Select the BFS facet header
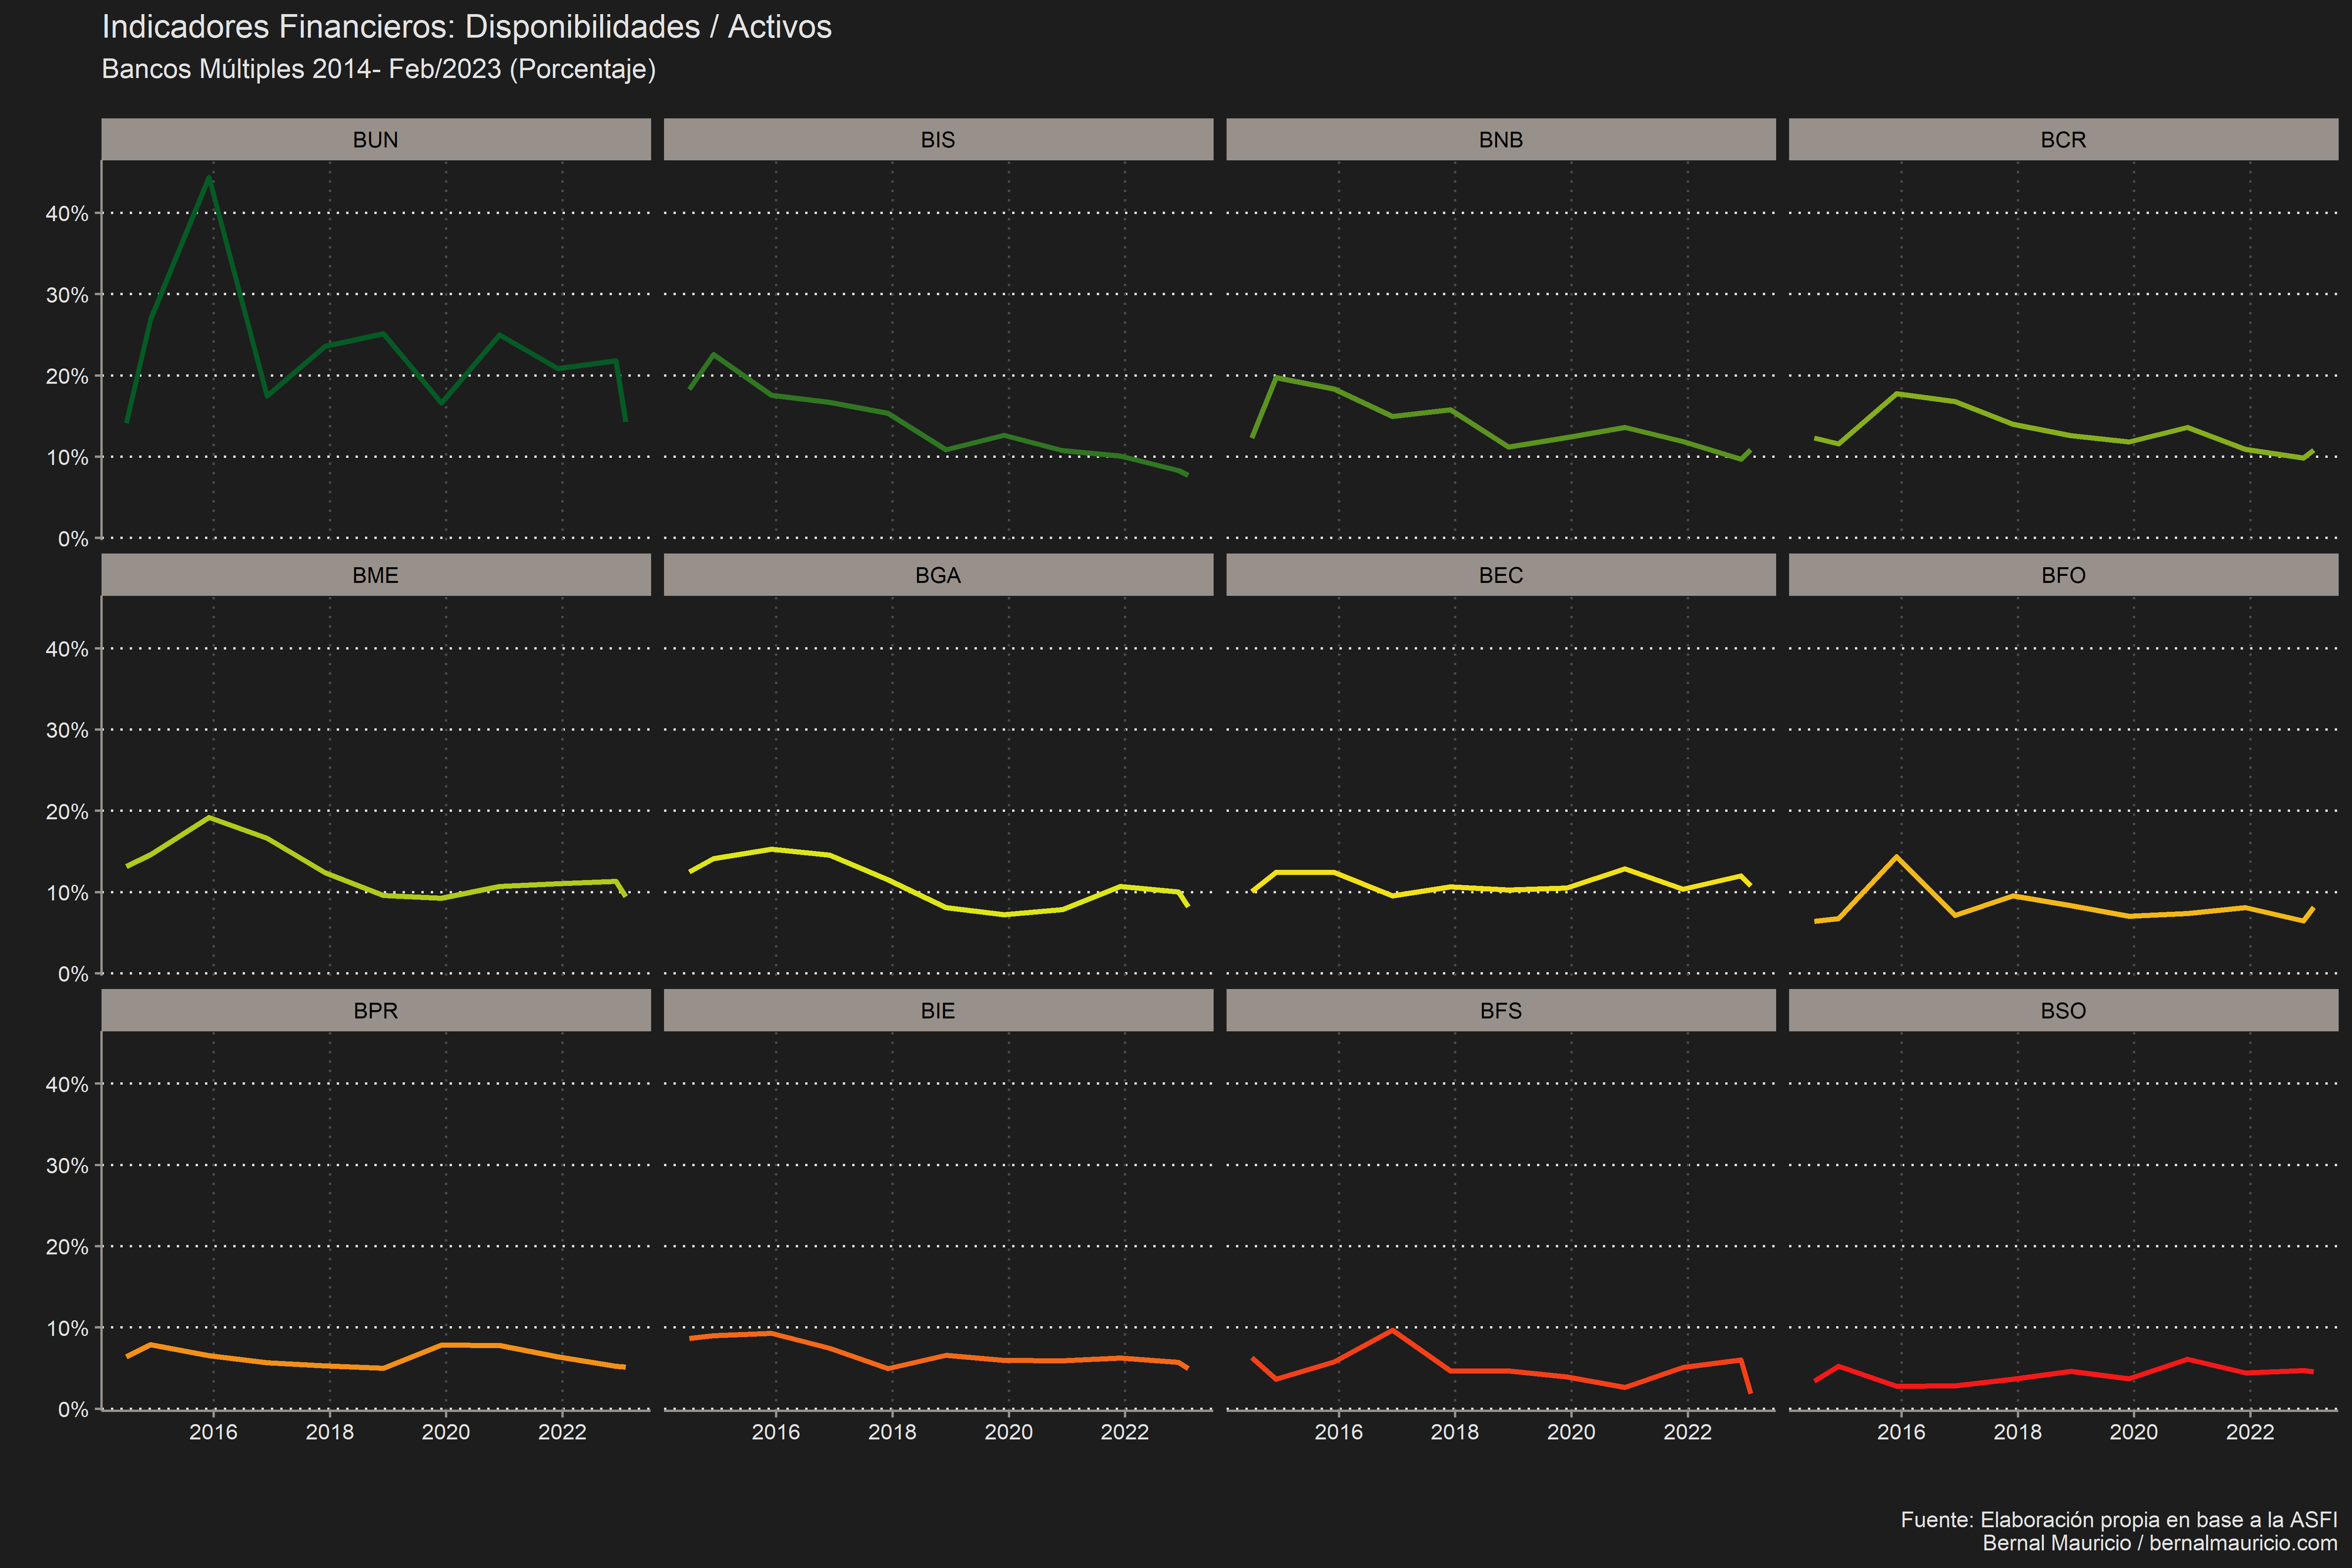 click(1501, 1011)
